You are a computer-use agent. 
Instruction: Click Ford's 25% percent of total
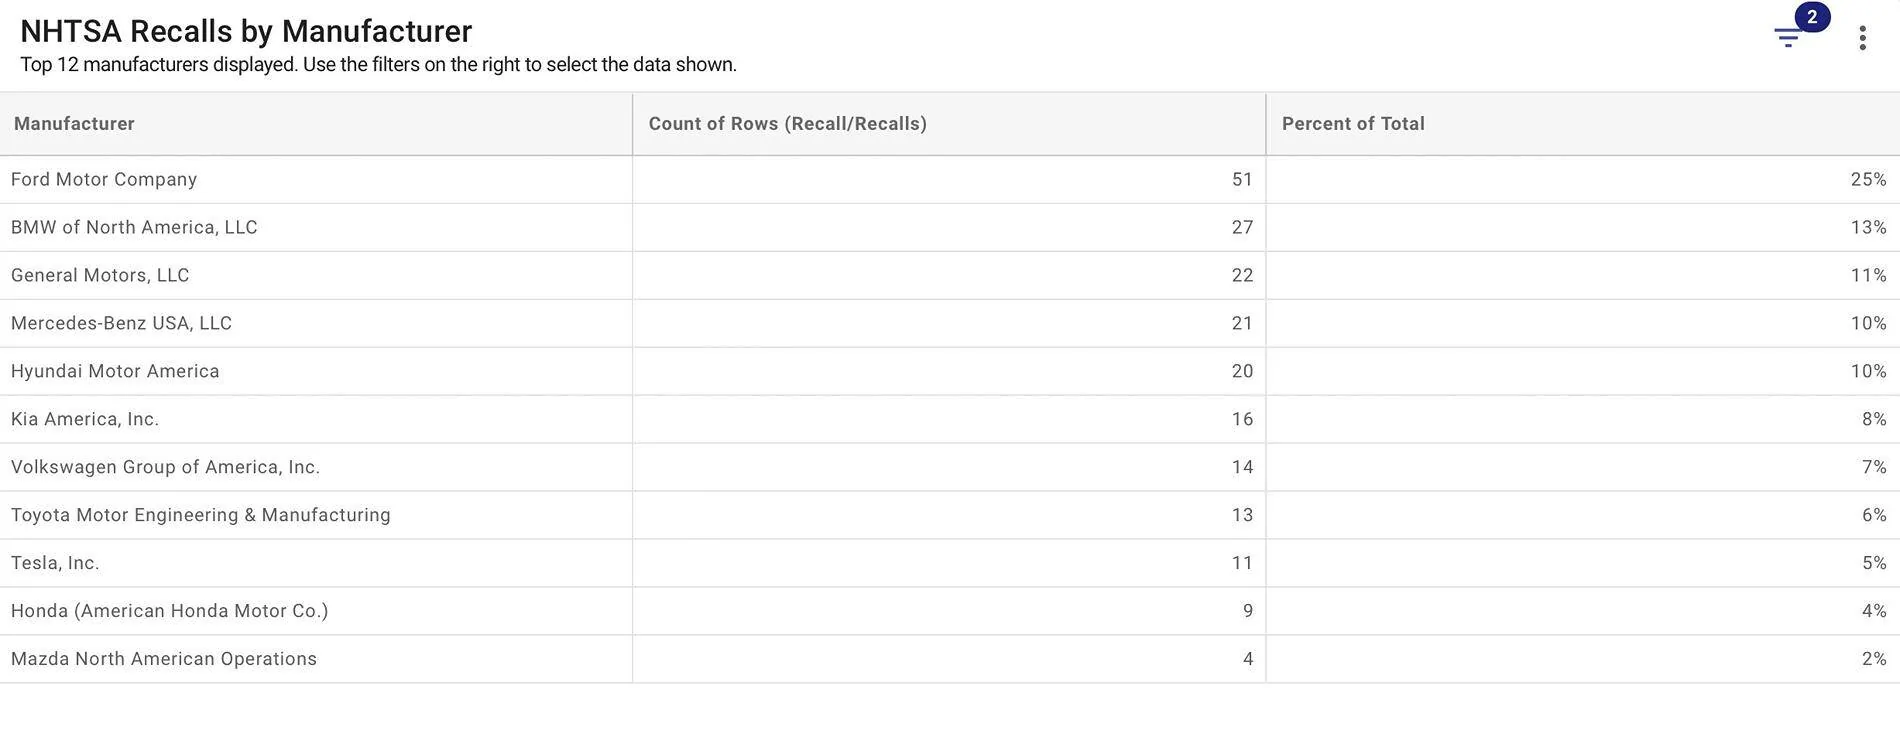click(x=1868, y=179)
